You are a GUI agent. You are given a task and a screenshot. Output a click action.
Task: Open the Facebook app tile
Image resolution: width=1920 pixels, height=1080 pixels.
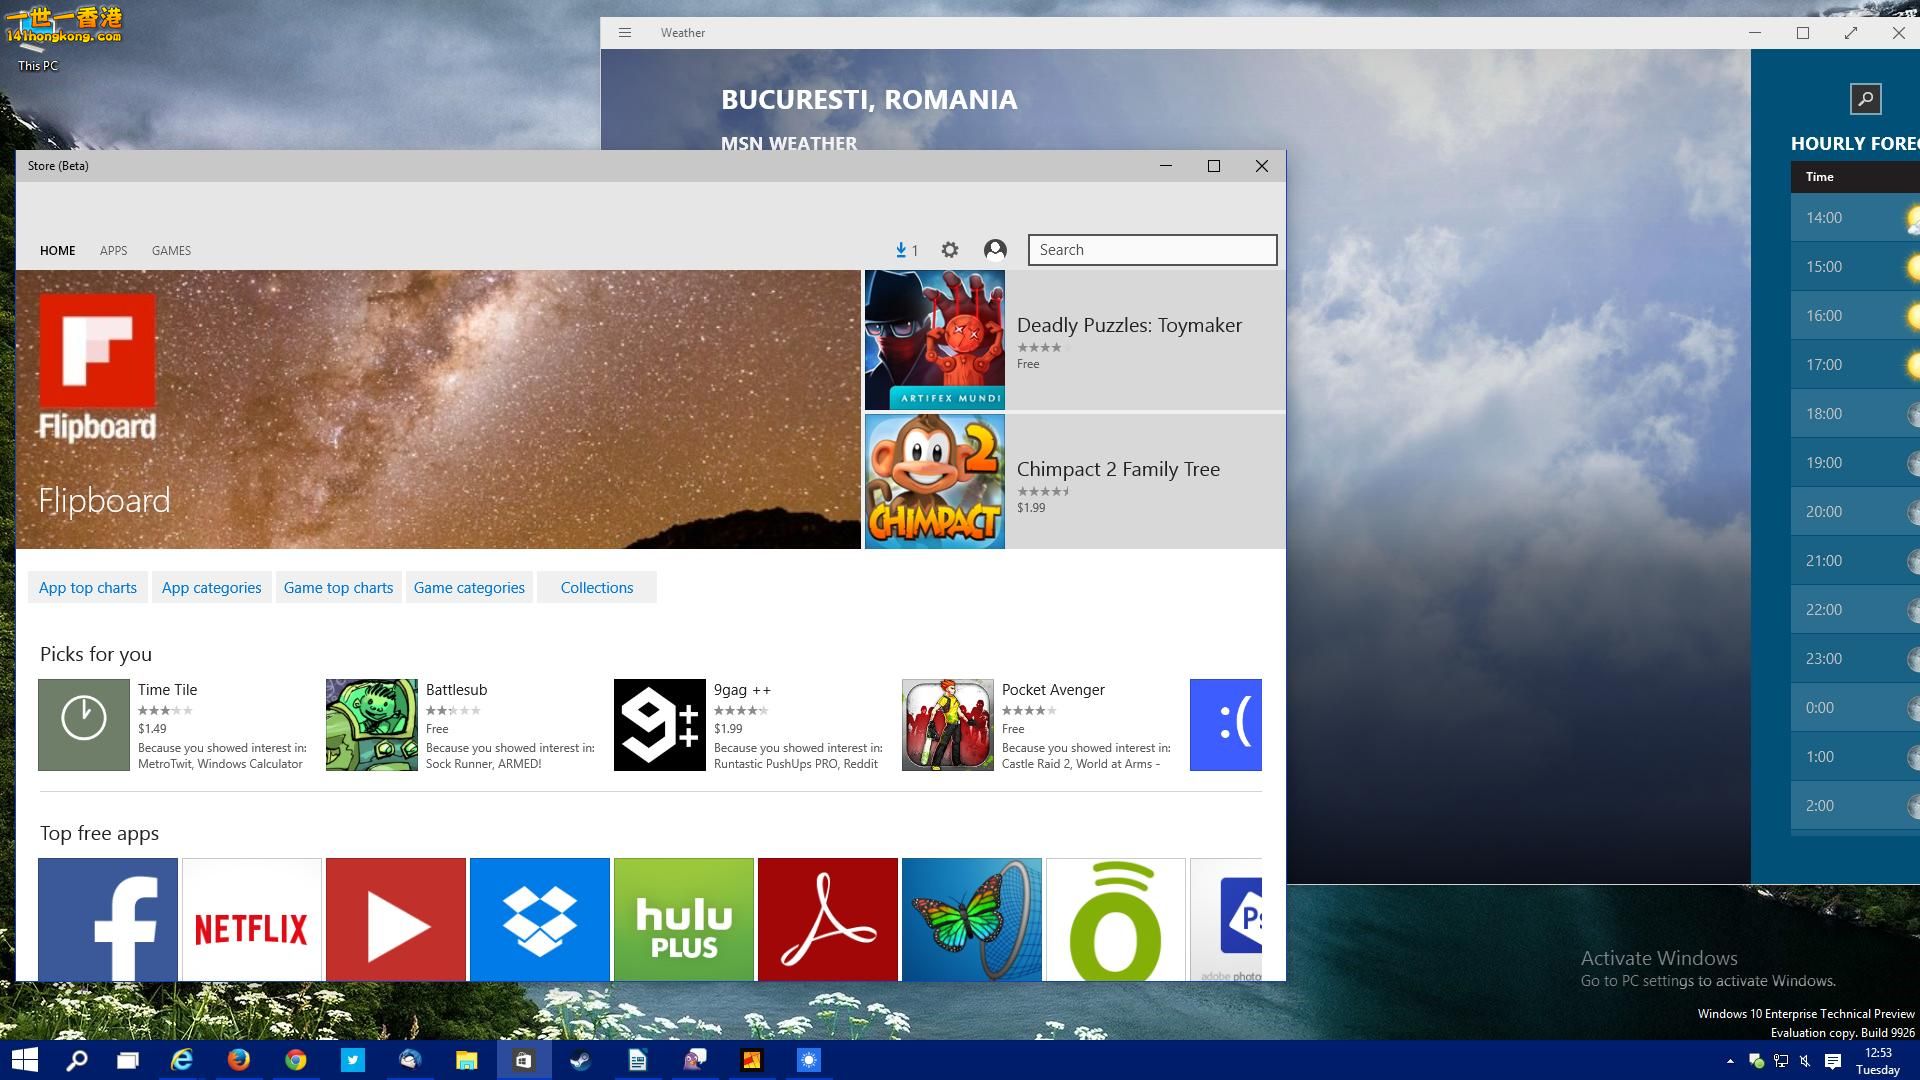tap(108, 919)
